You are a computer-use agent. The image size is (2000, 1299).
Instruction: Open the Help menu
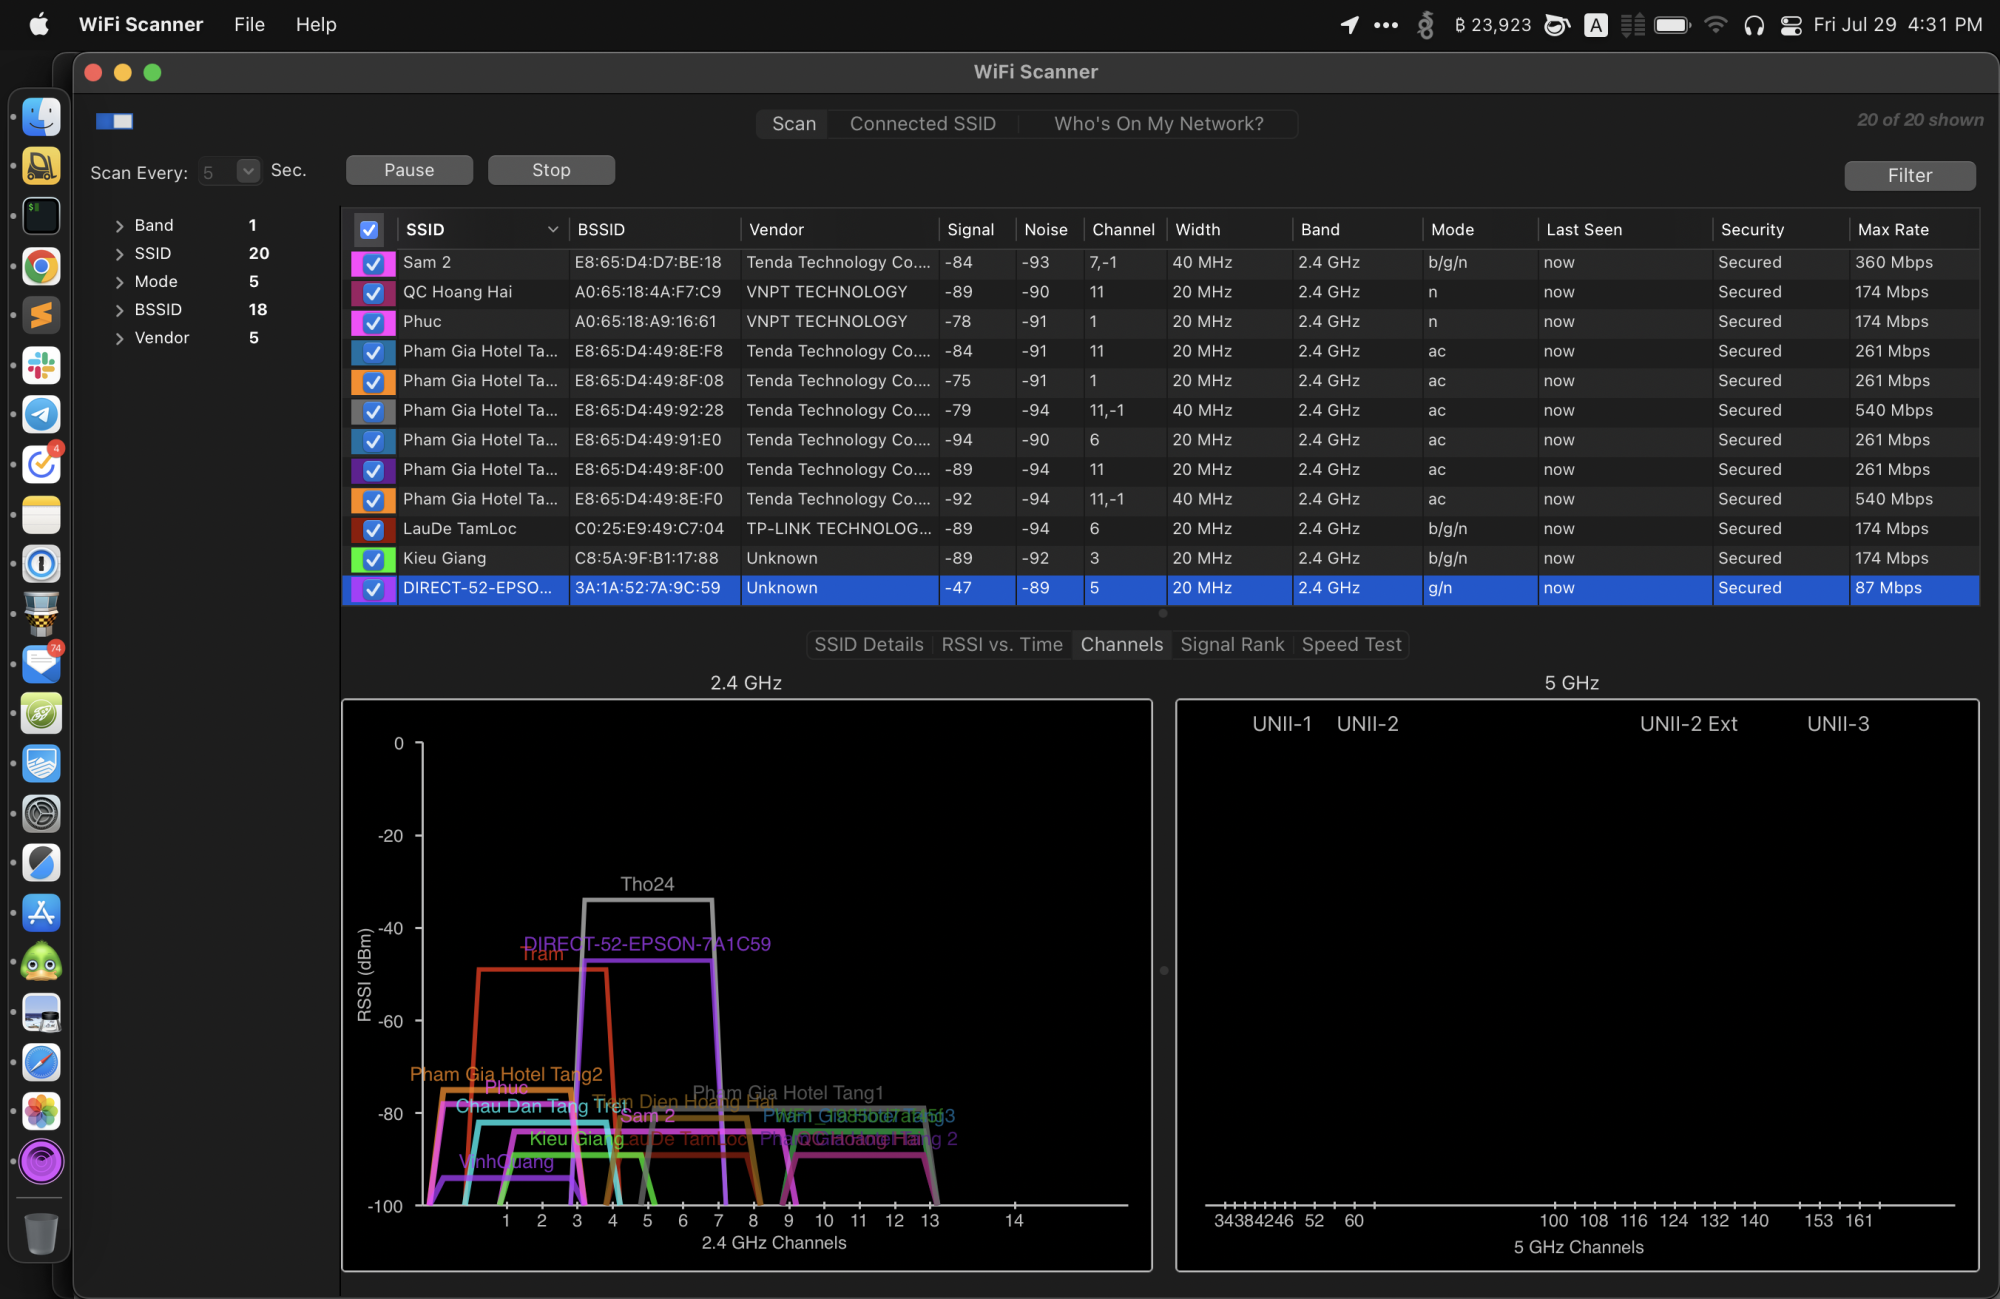coord(316,24)
